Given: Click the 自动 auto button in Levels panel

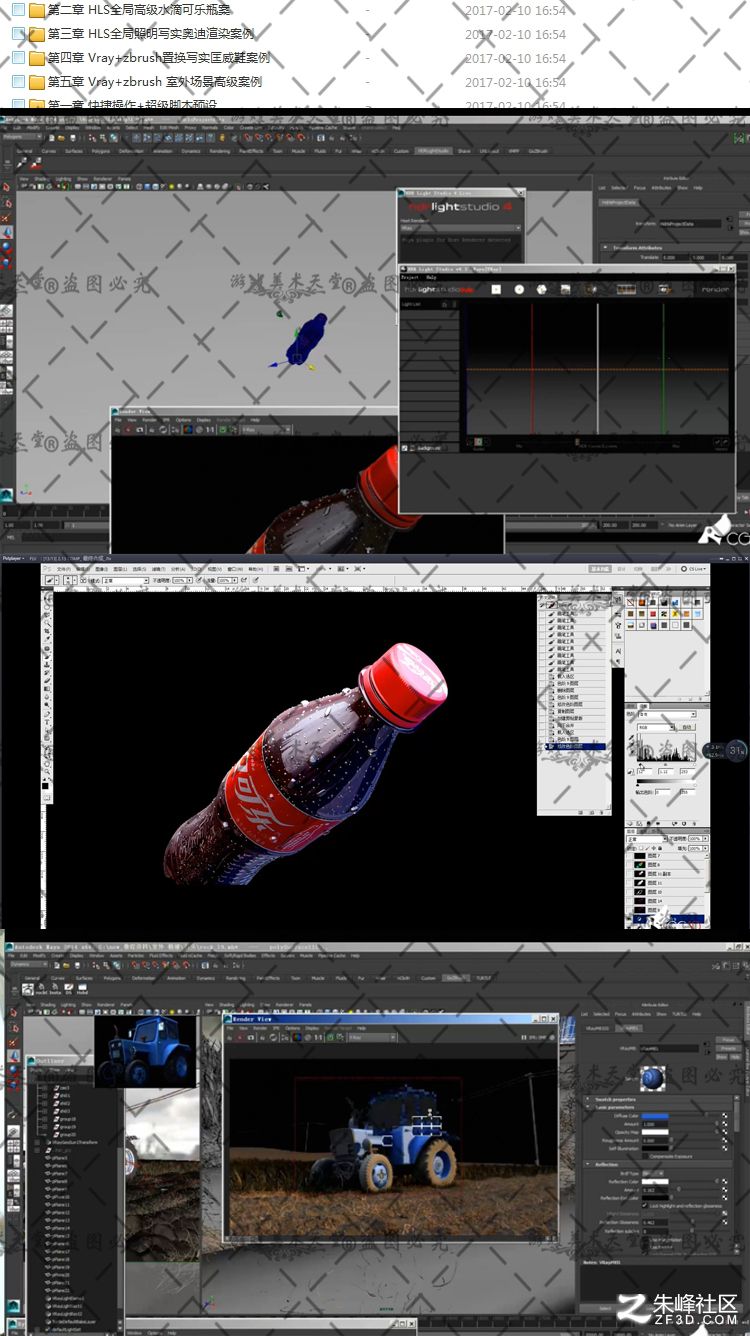Looking at the screenshot, I should [x=688, y=727].
